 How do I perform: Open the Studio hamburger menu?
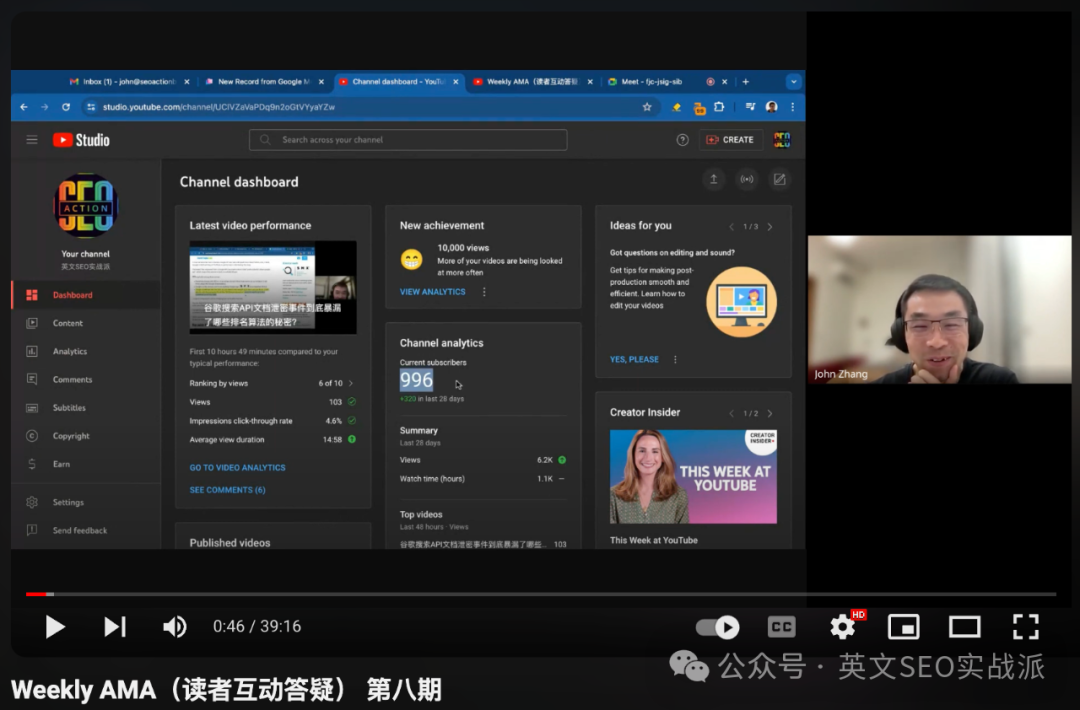(32, 140)
